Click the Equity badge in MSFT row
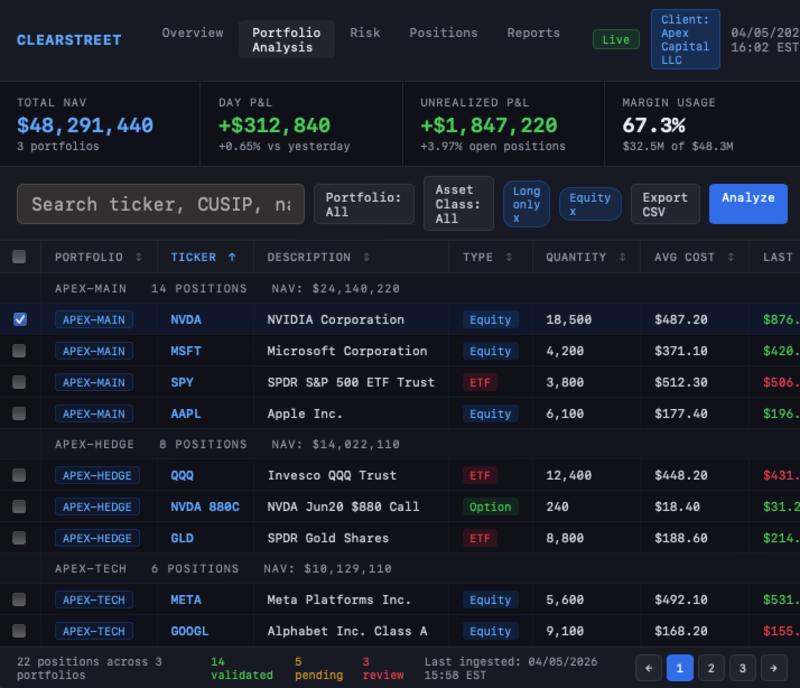Image resolution: width=800 pixels, height=688 pixels. coord(490,351)
